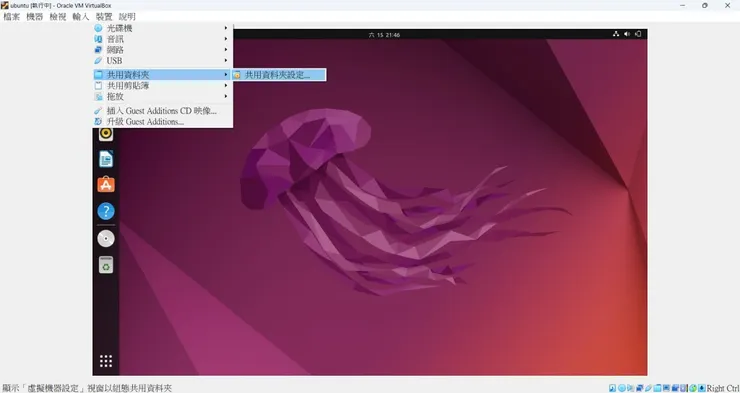The image size is (740, 393).
Task: Click the shared folders status bar icon
Action: point(657,388)
